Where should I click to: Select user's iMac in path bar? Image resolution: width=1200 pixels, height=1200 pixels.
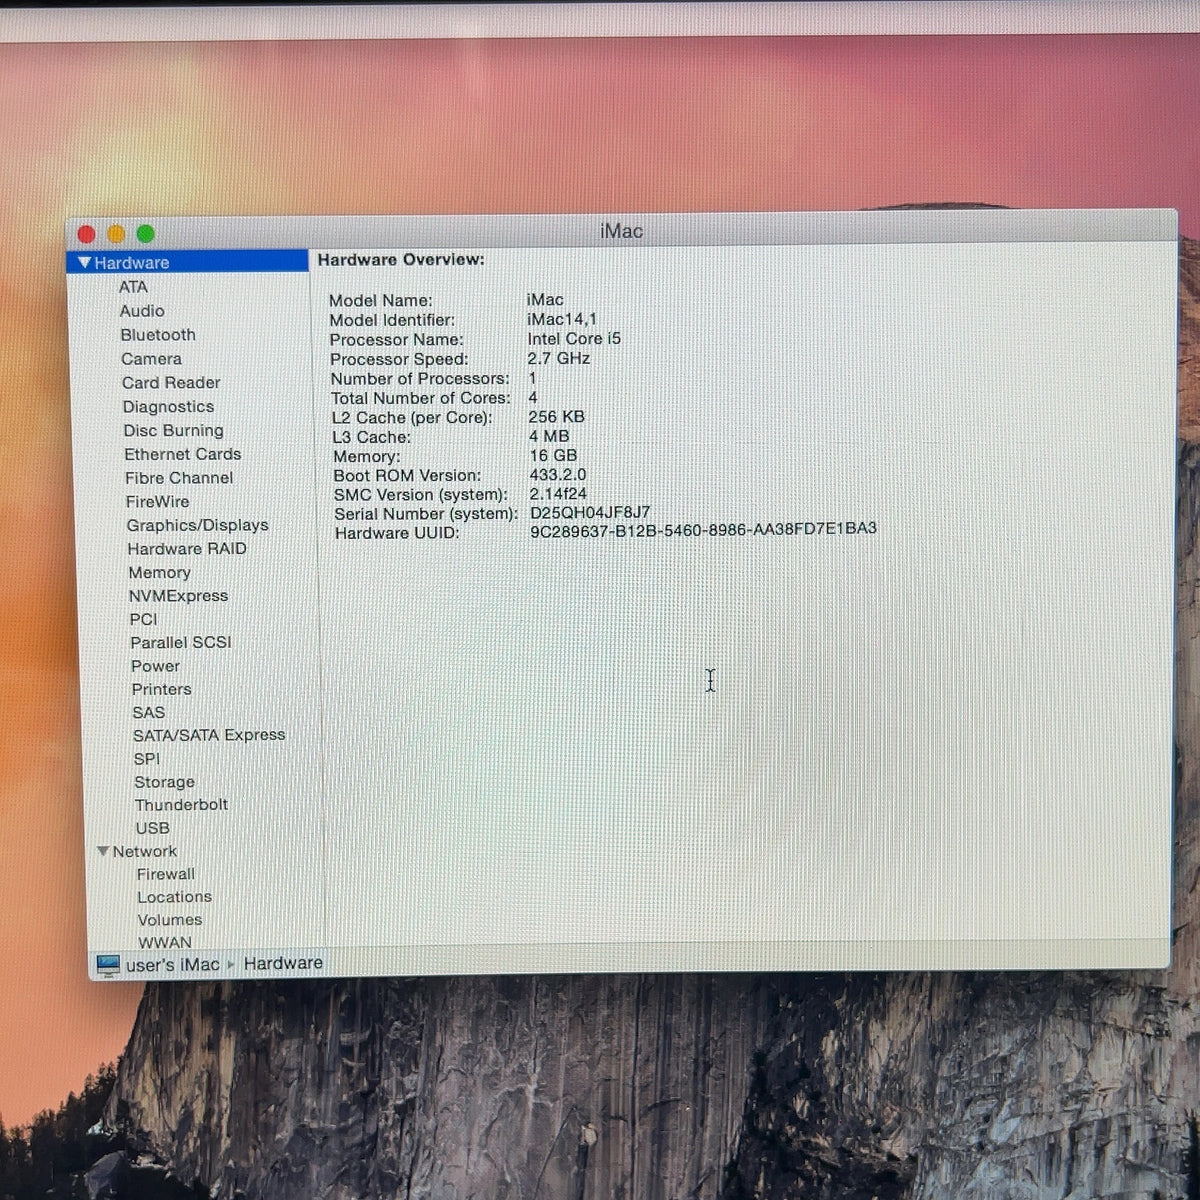tap(172, 965)
